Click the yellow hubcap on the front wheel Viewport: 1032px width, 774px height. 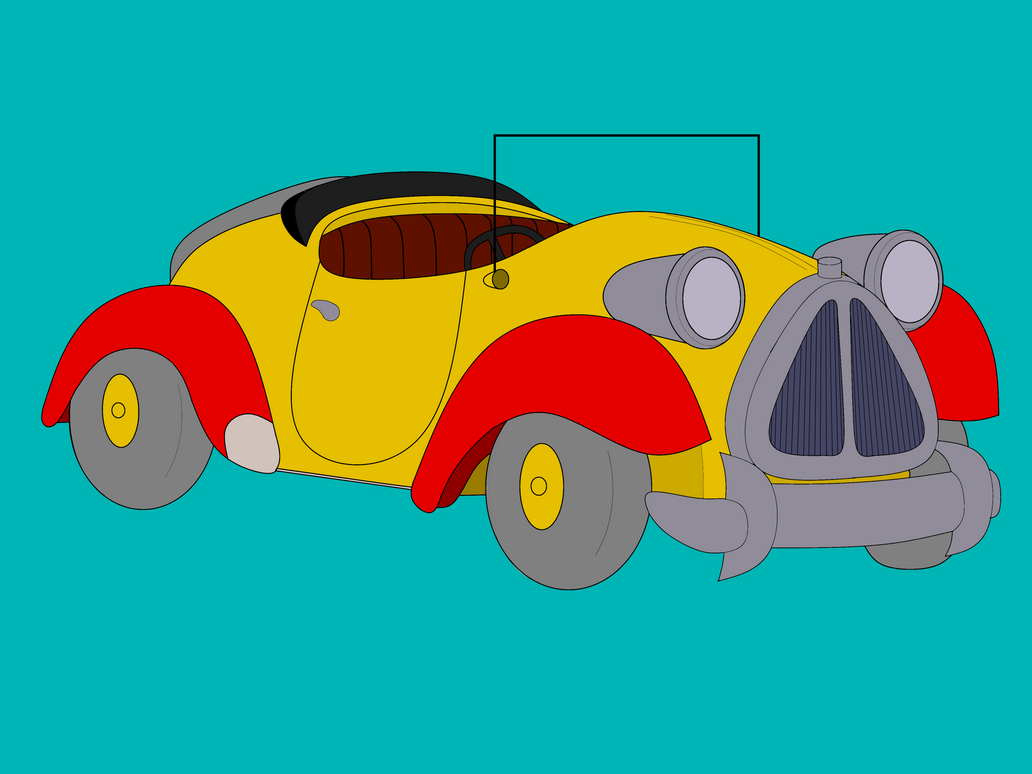542,486
